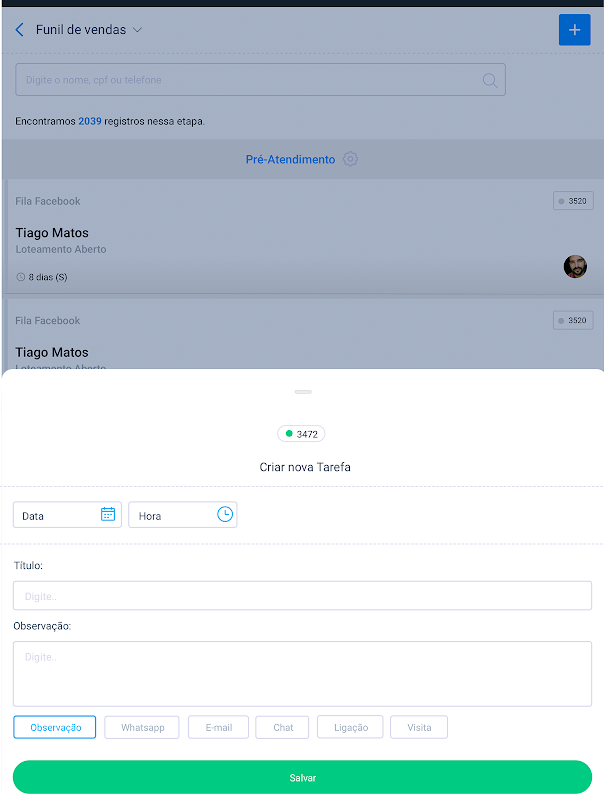The image size is (604, 800).
Task: Click the 2039 registros count
Action: [x=90, y=121]
